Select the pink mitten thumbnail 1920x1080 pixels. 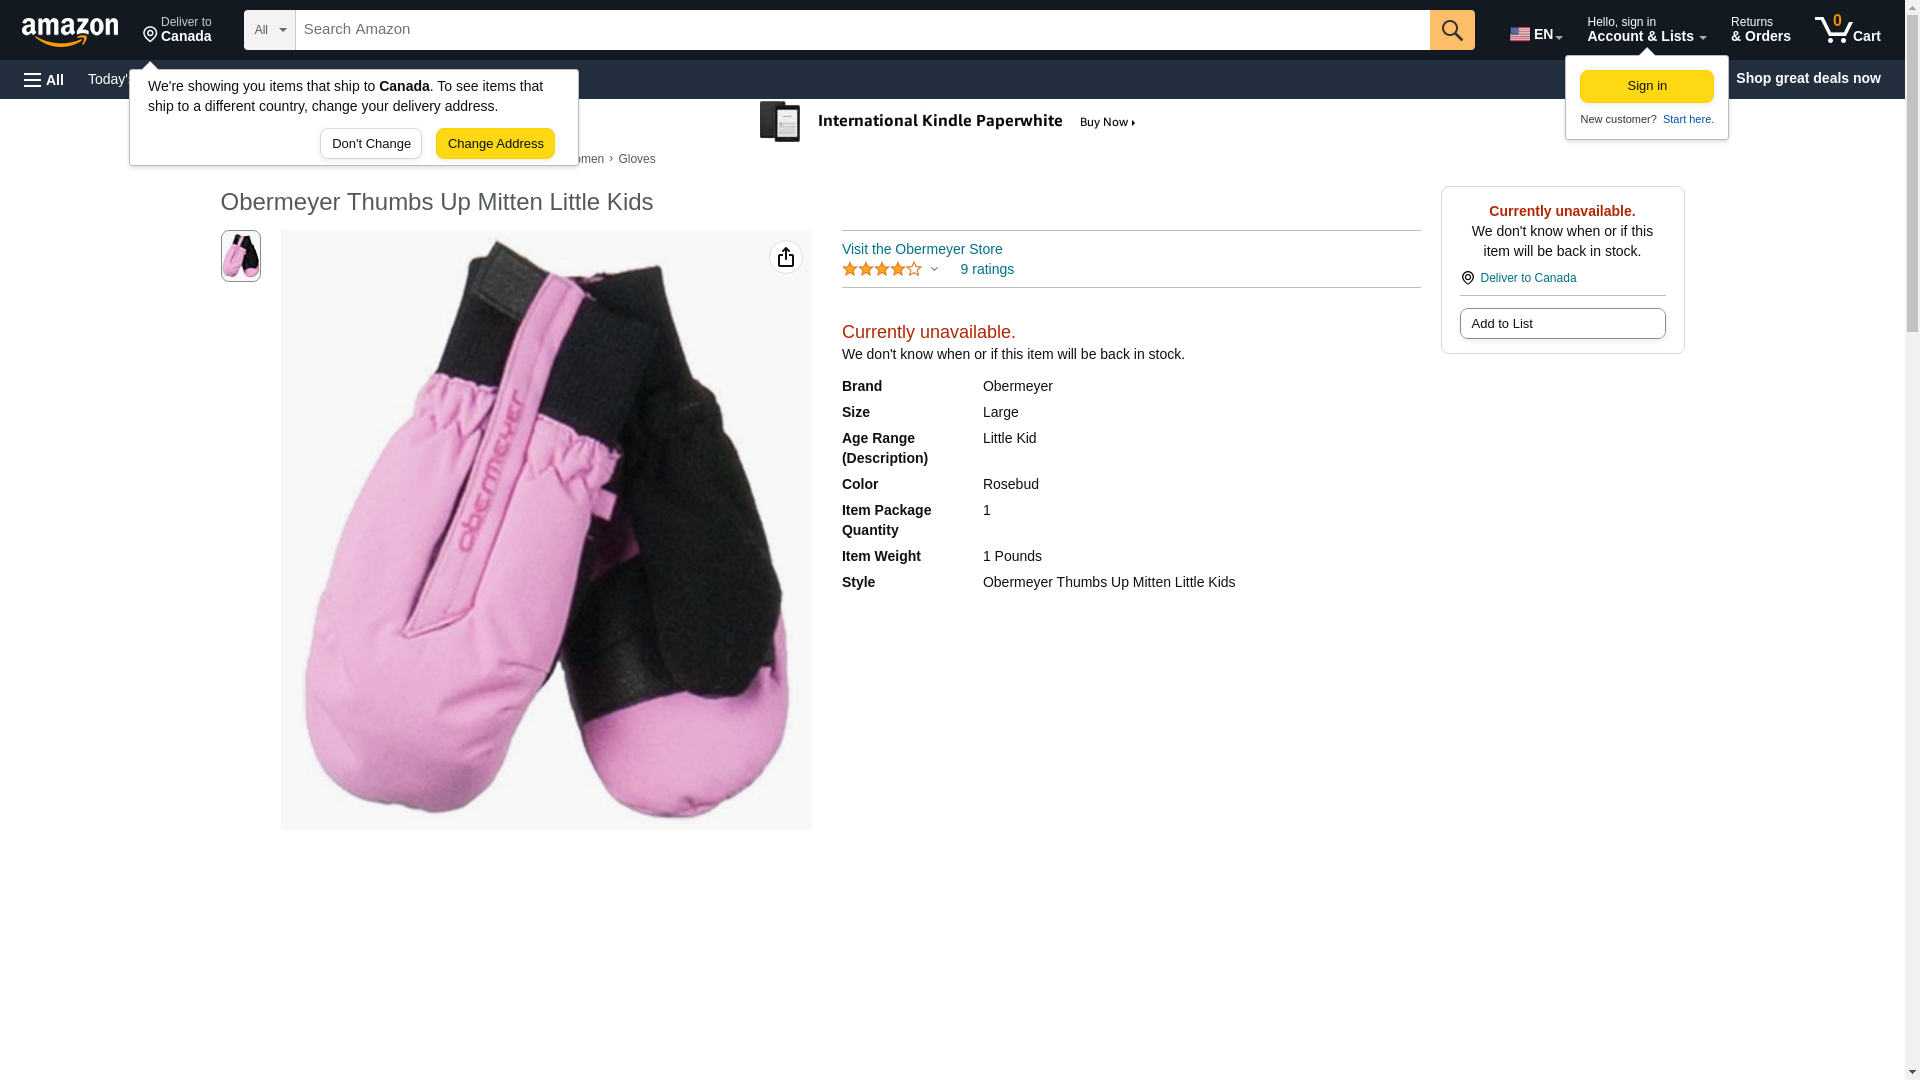pyautogui.click(x=241, y=256)
